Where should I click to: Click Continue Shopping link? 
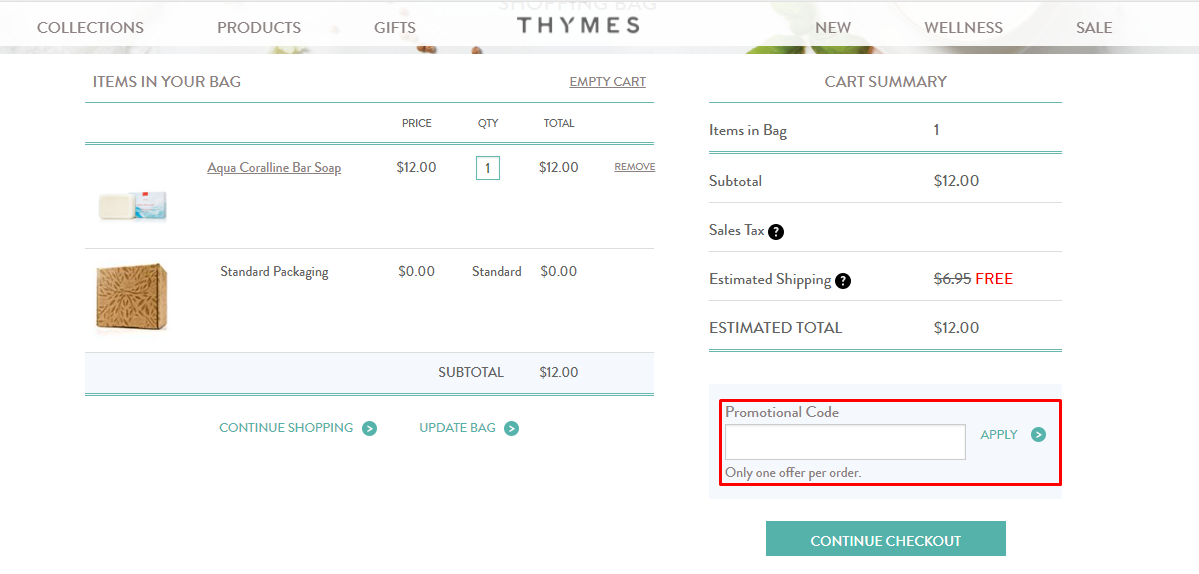click(286, 428)
